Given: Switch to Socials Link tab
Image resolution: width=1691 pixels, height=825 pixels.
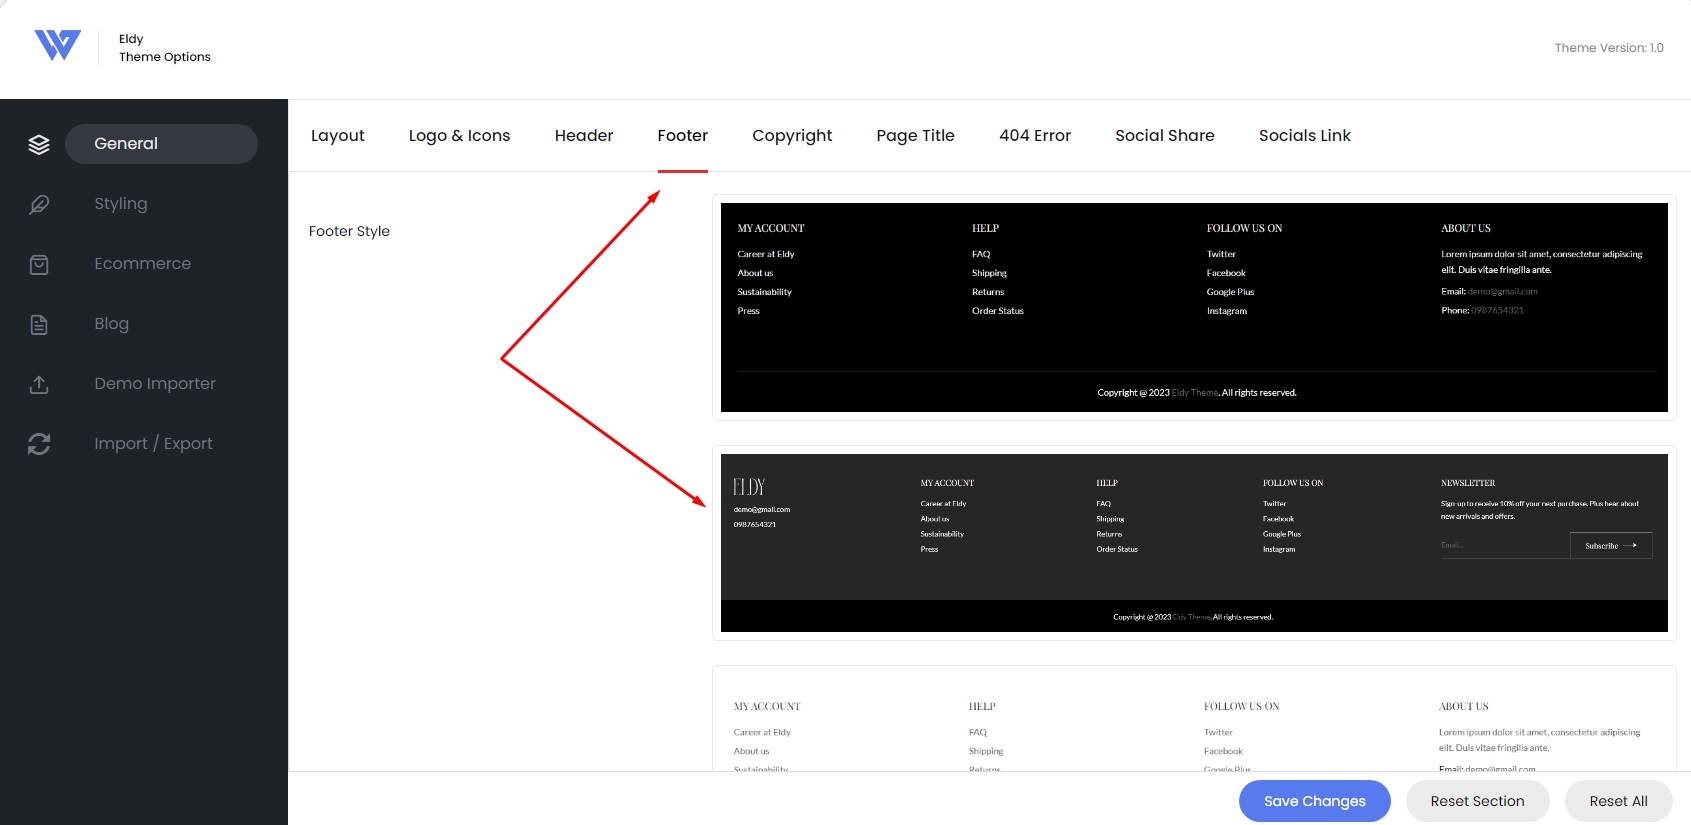Looking at the screenshot, I should tap(1305, 136).
